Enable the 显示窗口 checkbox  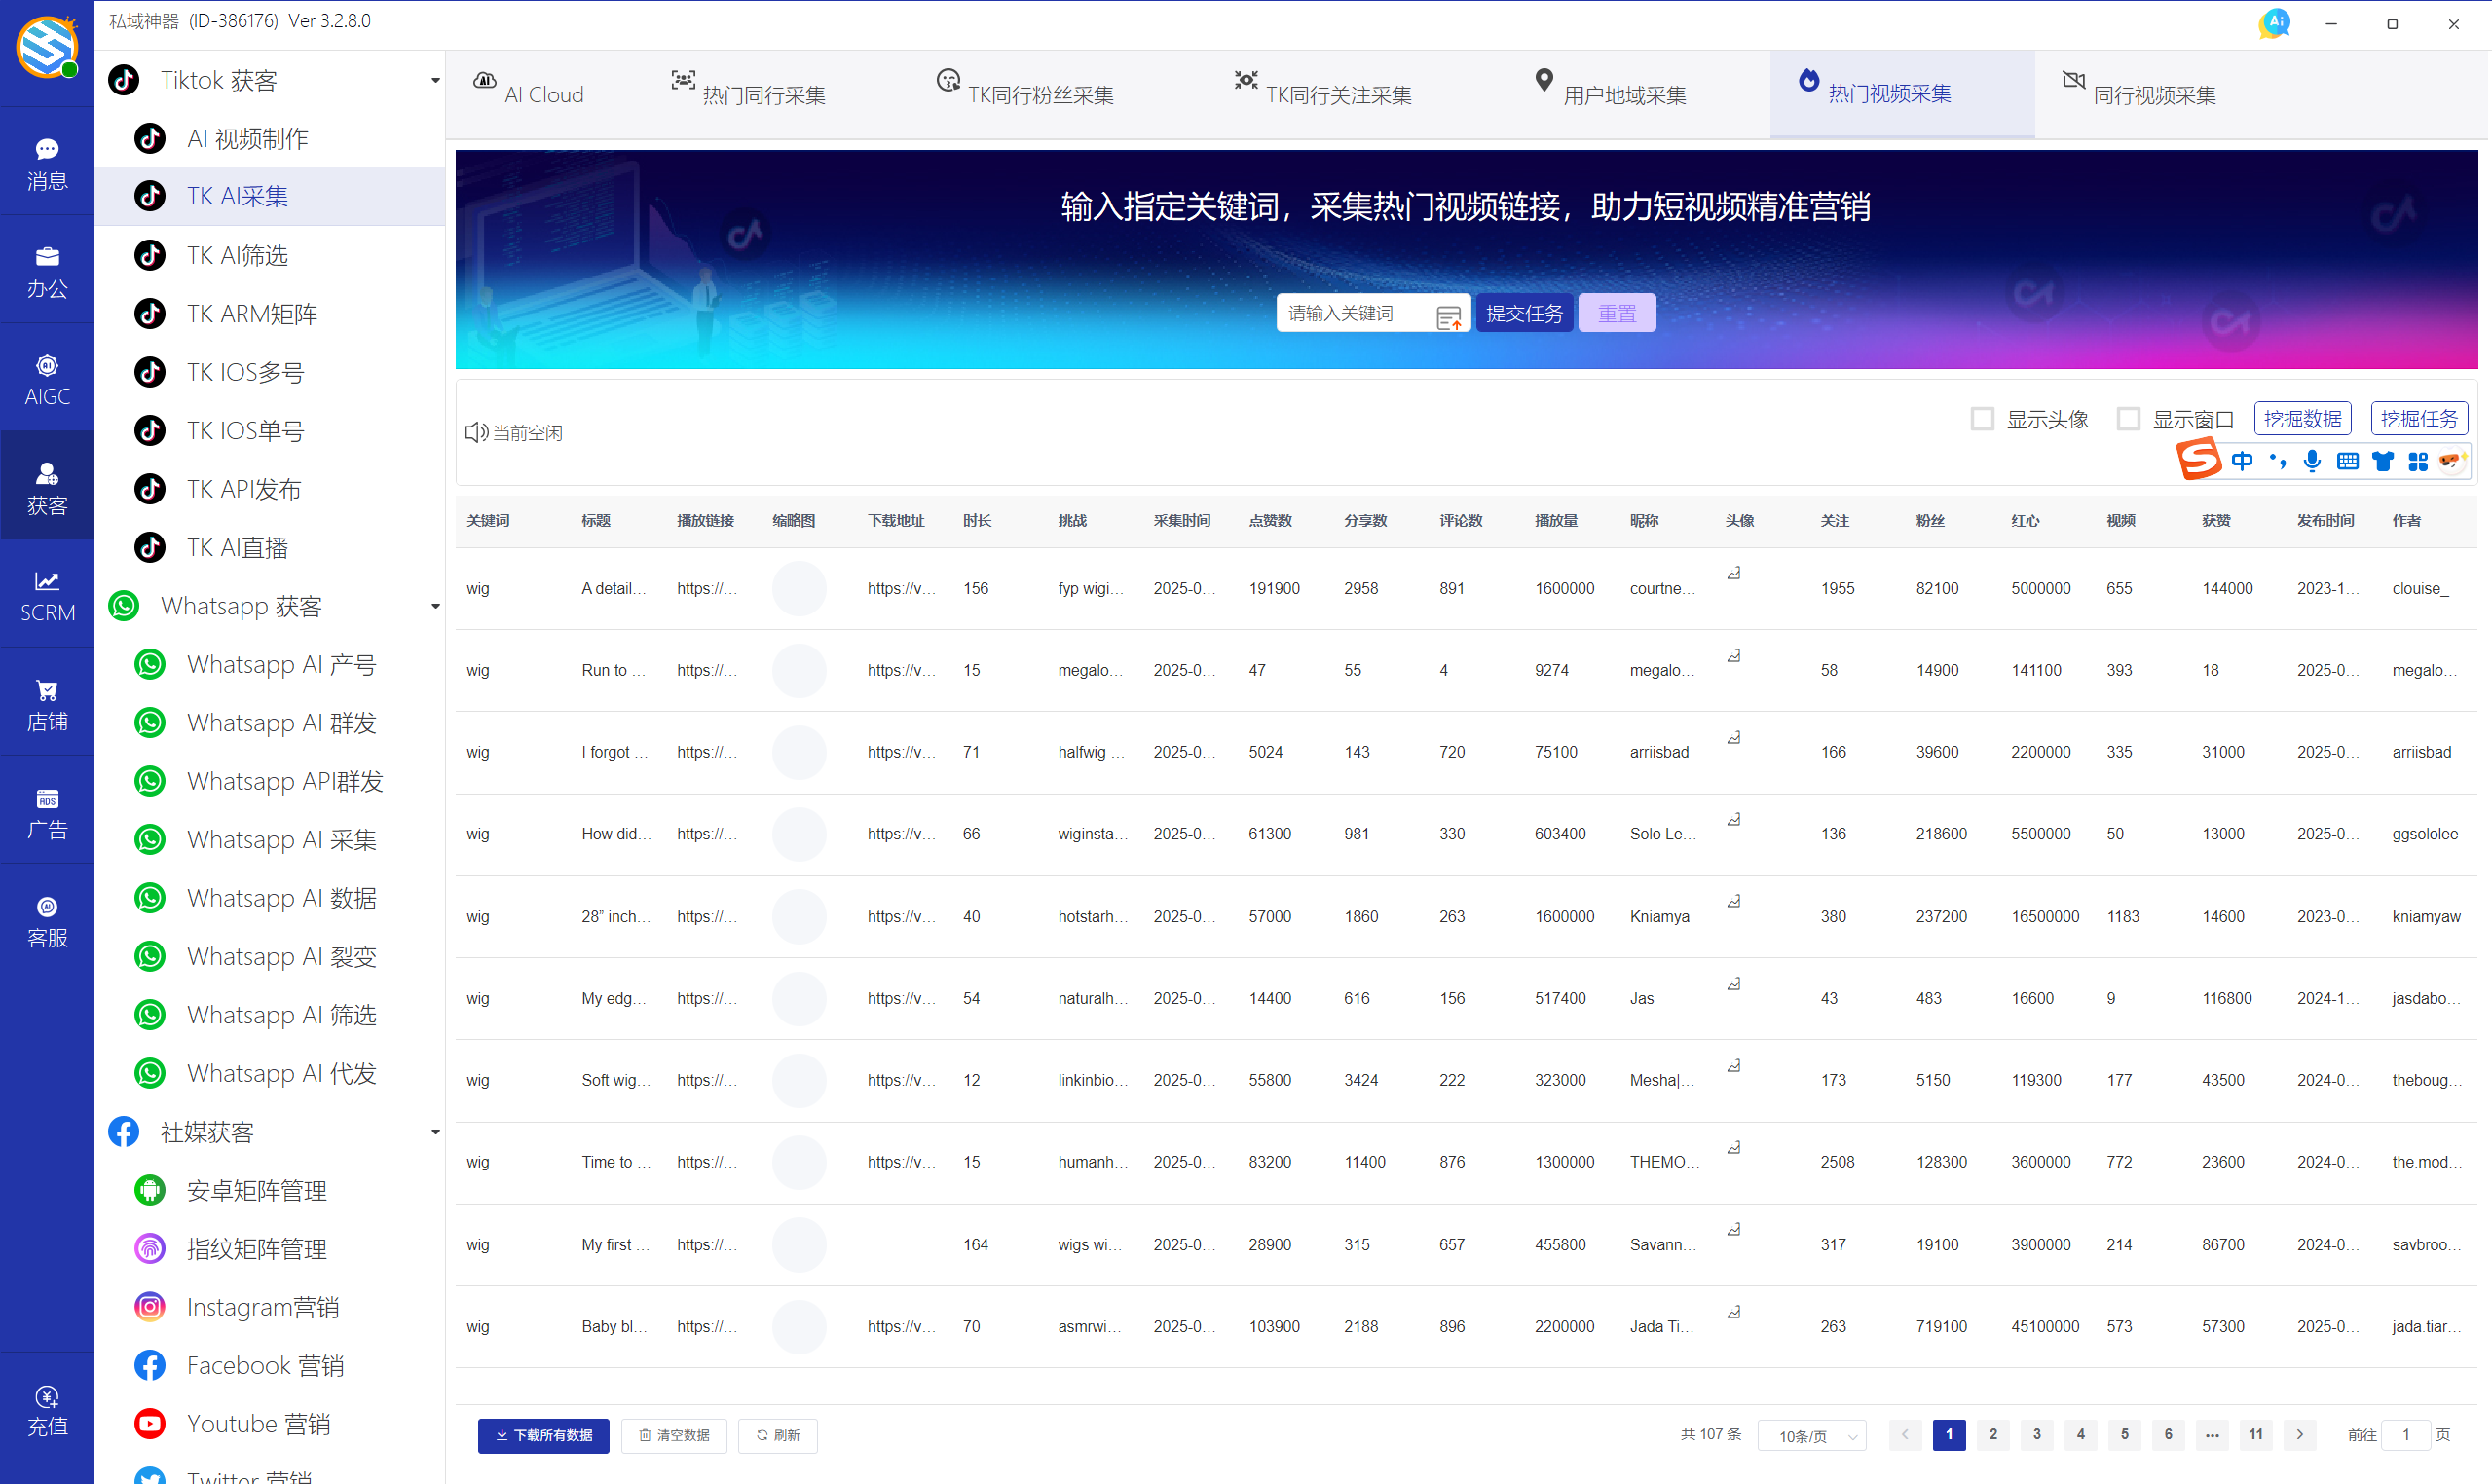2128,419
